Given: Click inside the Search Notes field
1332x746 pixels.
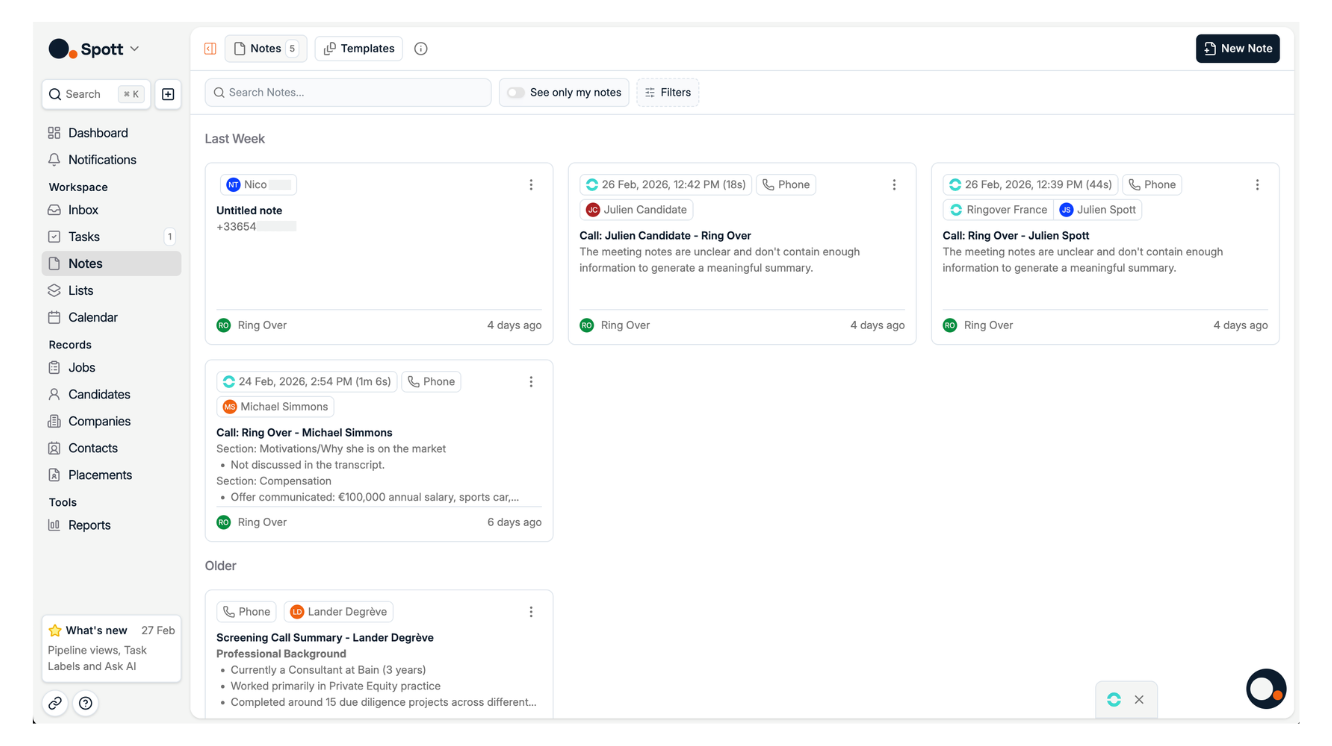Looking at the screenshot, I should pos(347,91).
